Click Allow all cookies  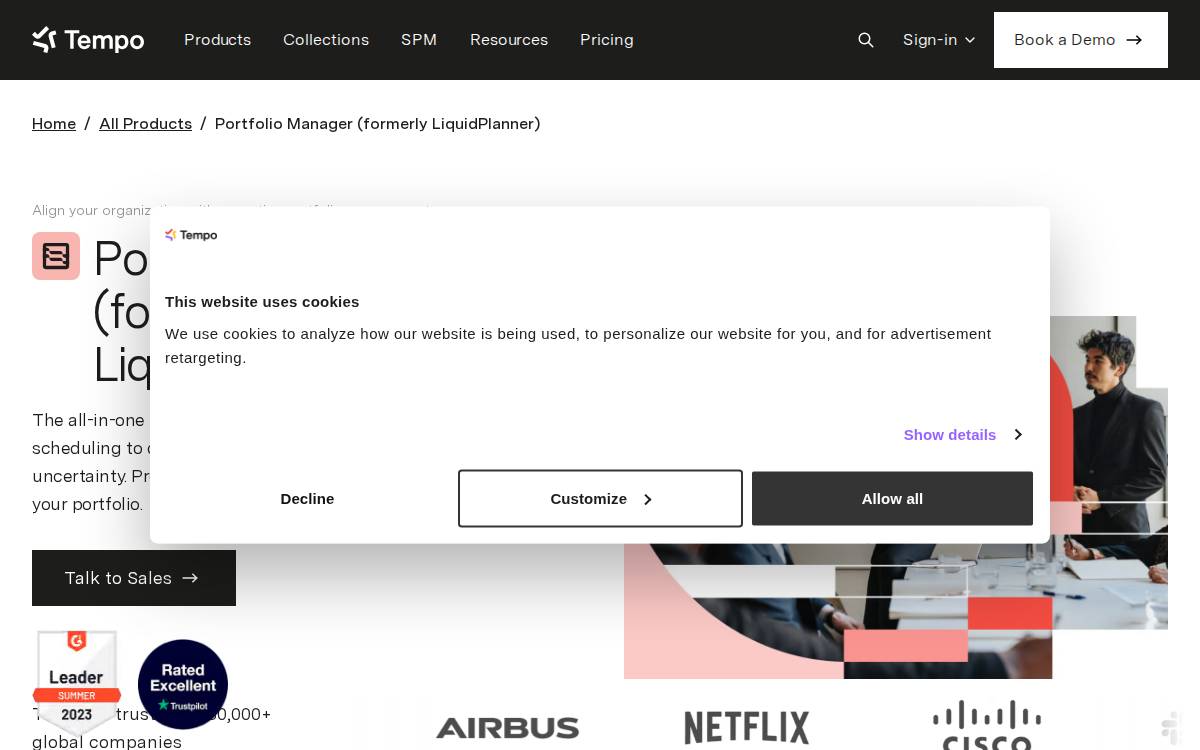pyautogui.click(x=892, y=498)
